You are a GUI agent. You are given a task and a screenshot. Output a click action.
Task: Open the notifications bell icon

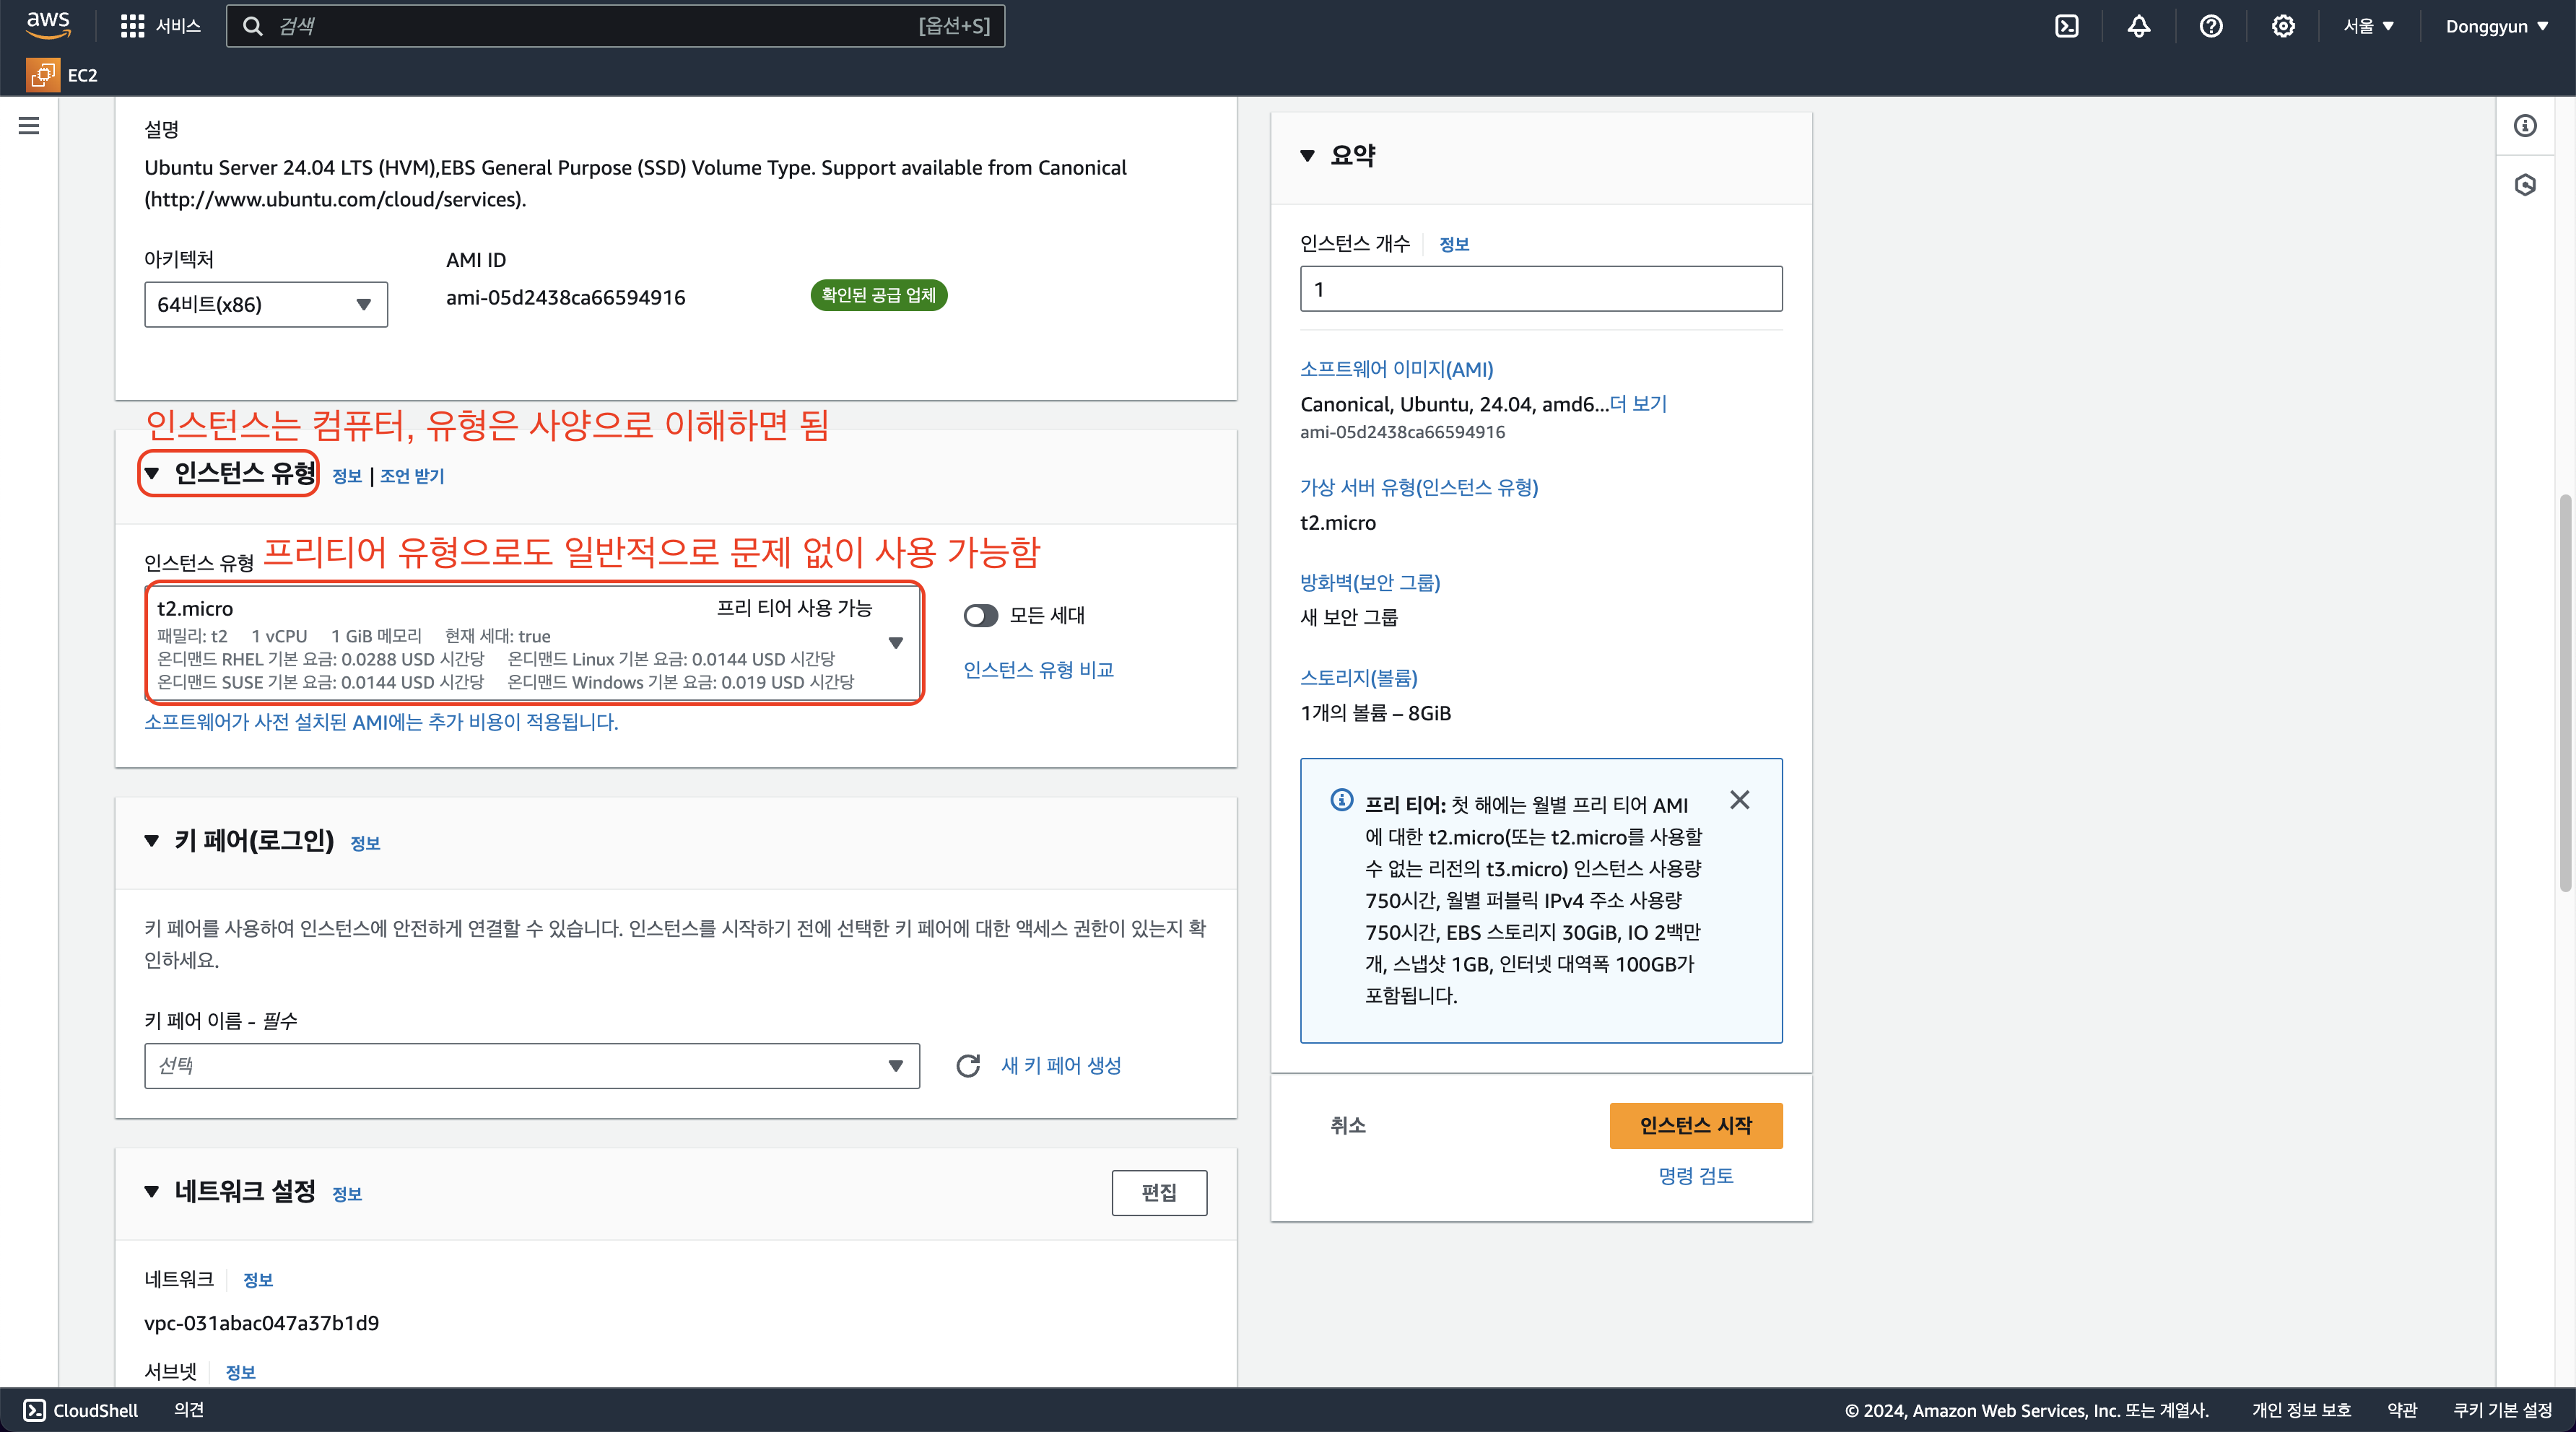pos(2138,26)
